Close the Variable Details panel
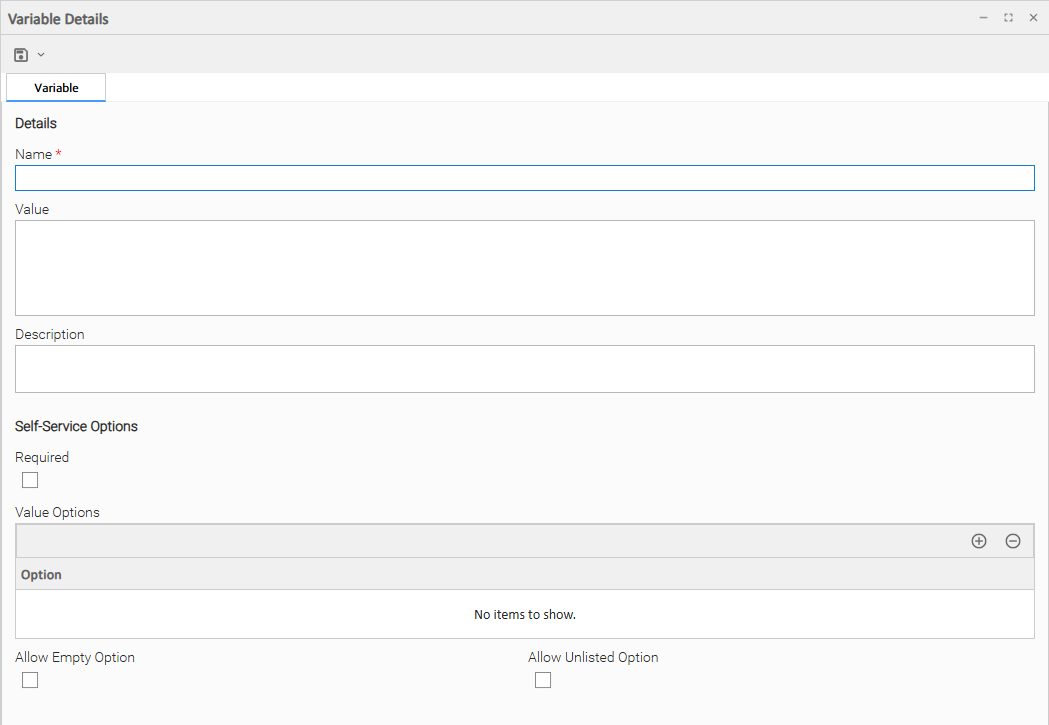1049x725 pixels. [x=1033, y=18]
